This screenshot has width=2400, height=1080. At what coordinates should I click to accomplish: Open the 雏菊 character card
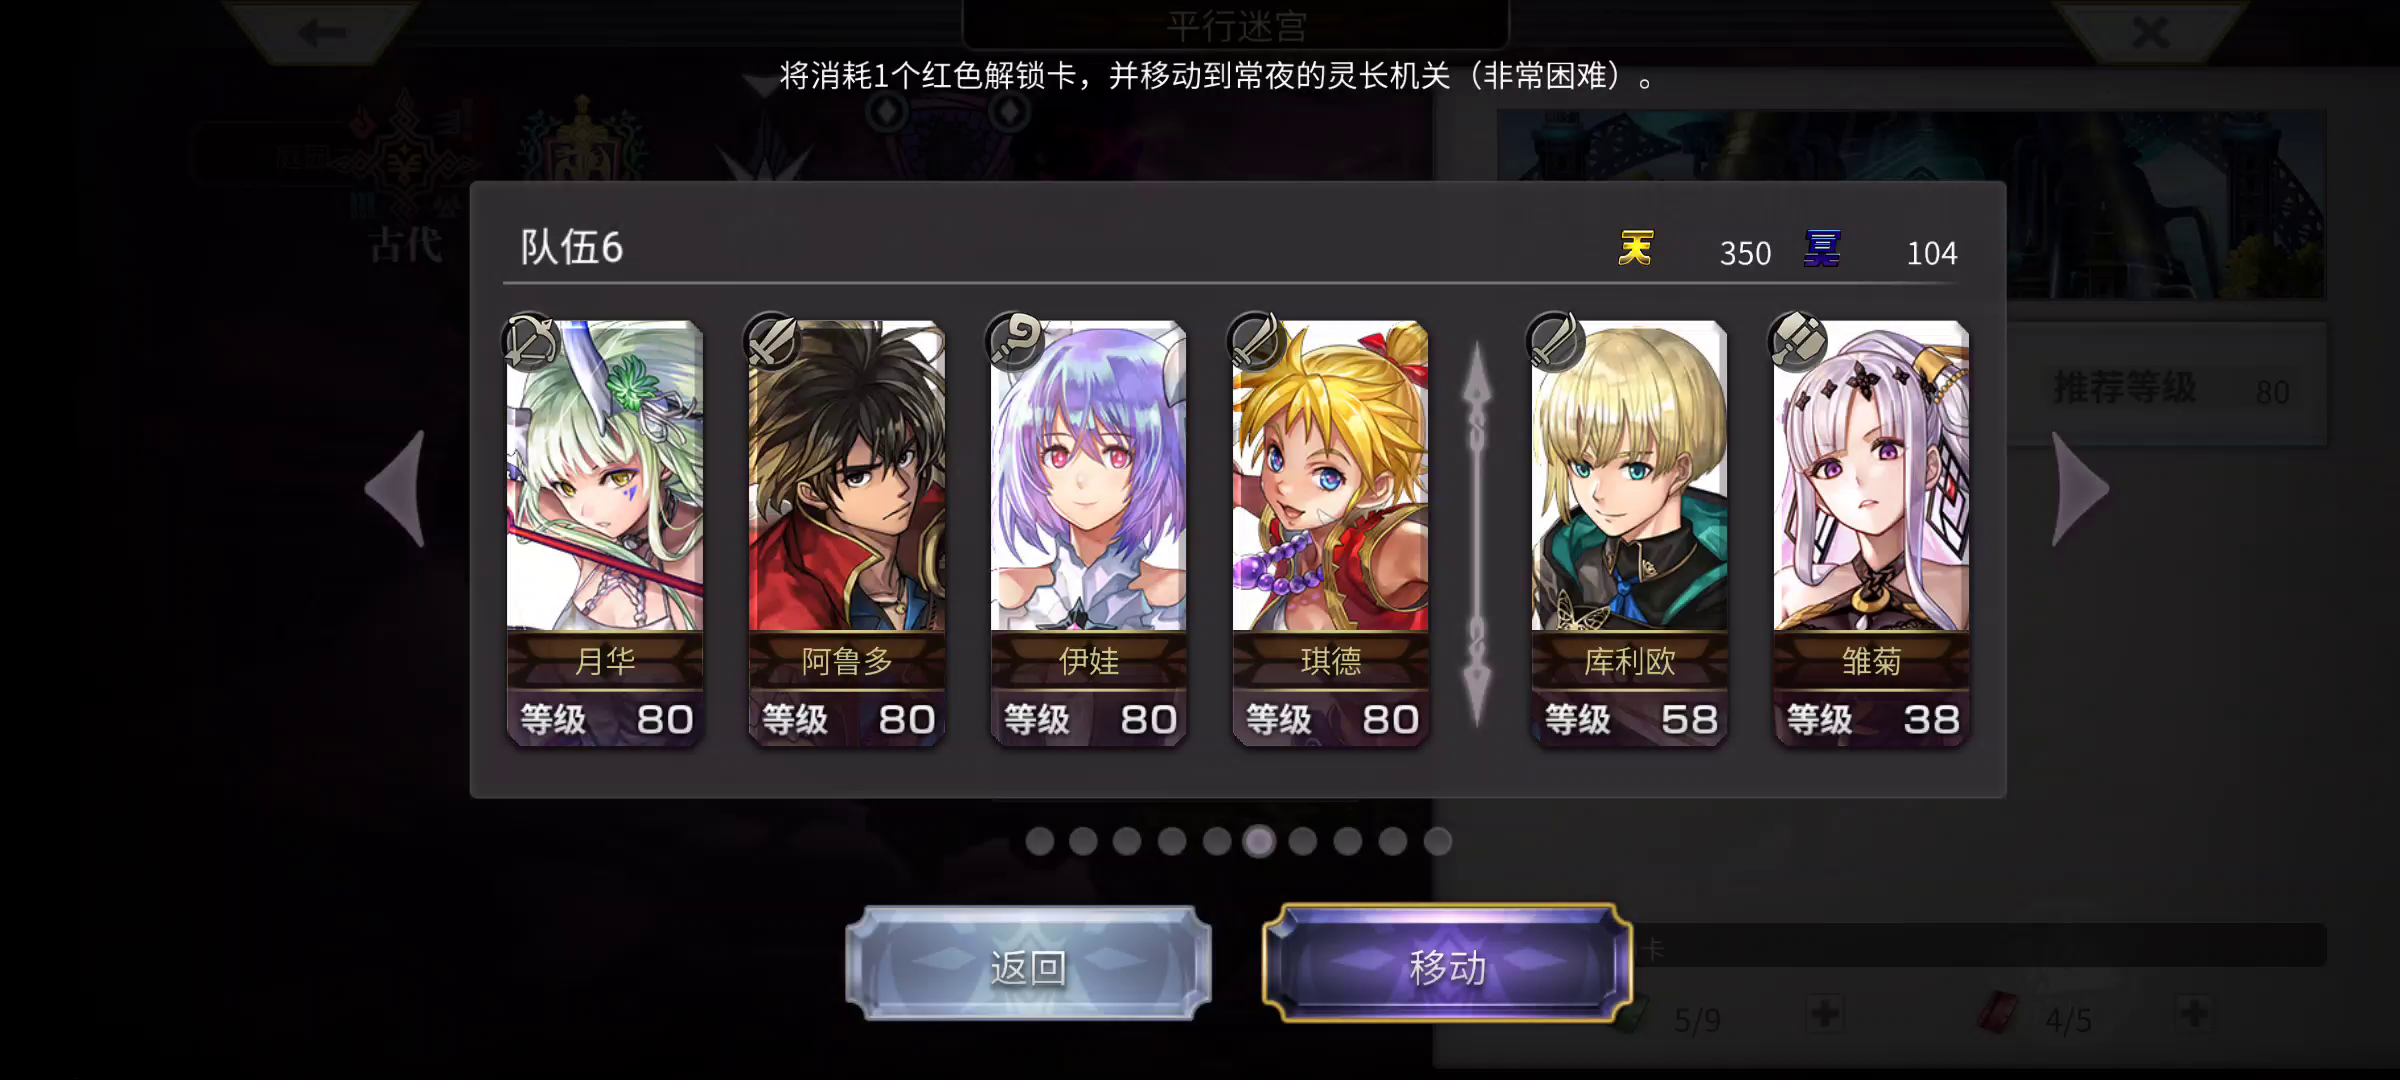1871,533
